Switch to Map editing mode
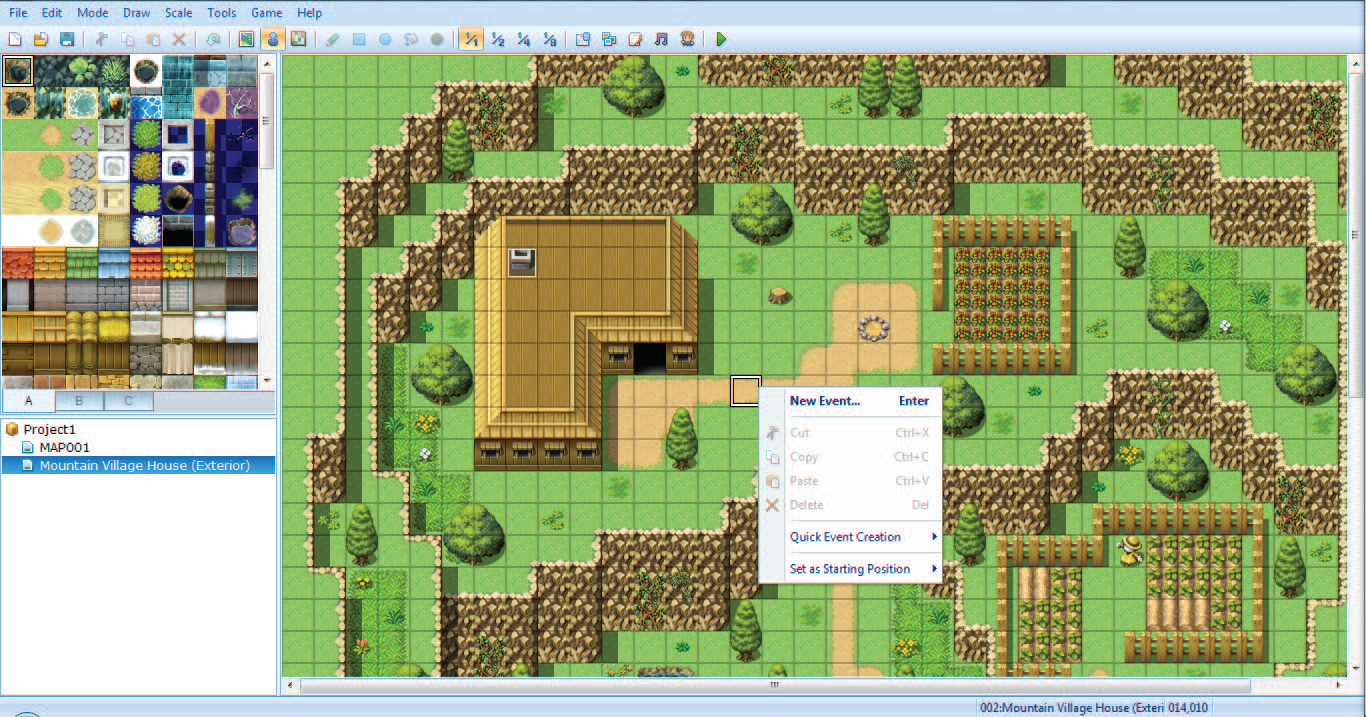Image resolution: width=1366 pixels, height=717 pixels. coord(246,40)
